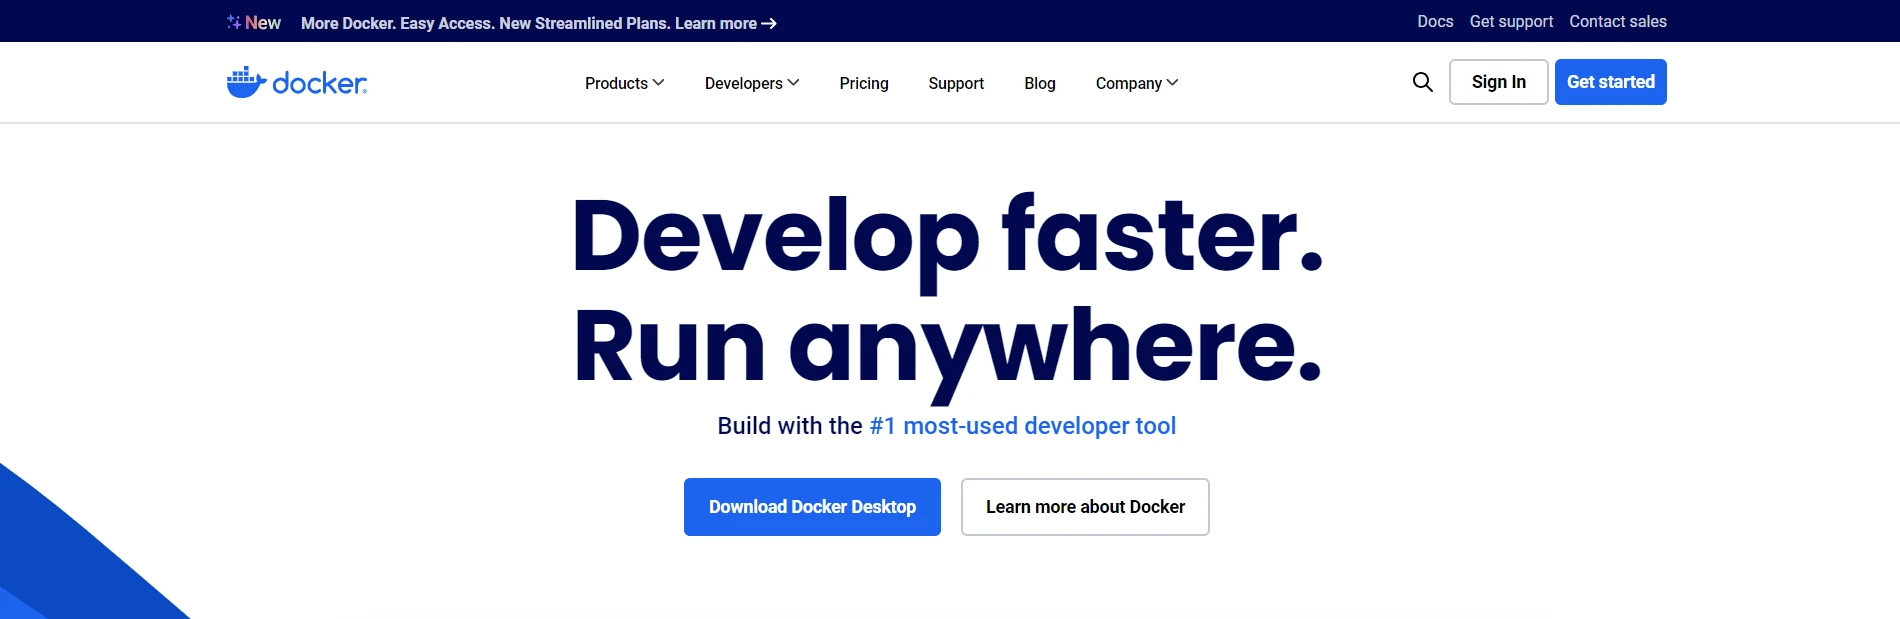The width and height of the screenshot is (1900, 619).
Task: Go to the Pricing page
Action: [864, 83]
